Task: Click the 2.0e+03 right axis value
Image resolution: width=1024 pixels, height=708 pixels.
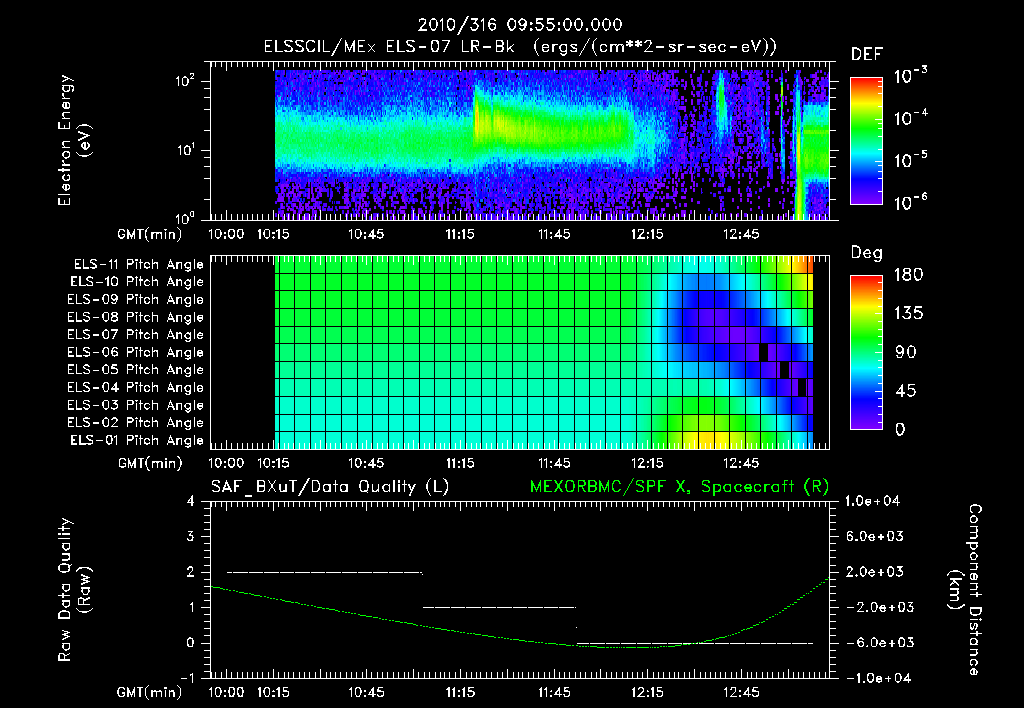Action: (x=875, y=572)
